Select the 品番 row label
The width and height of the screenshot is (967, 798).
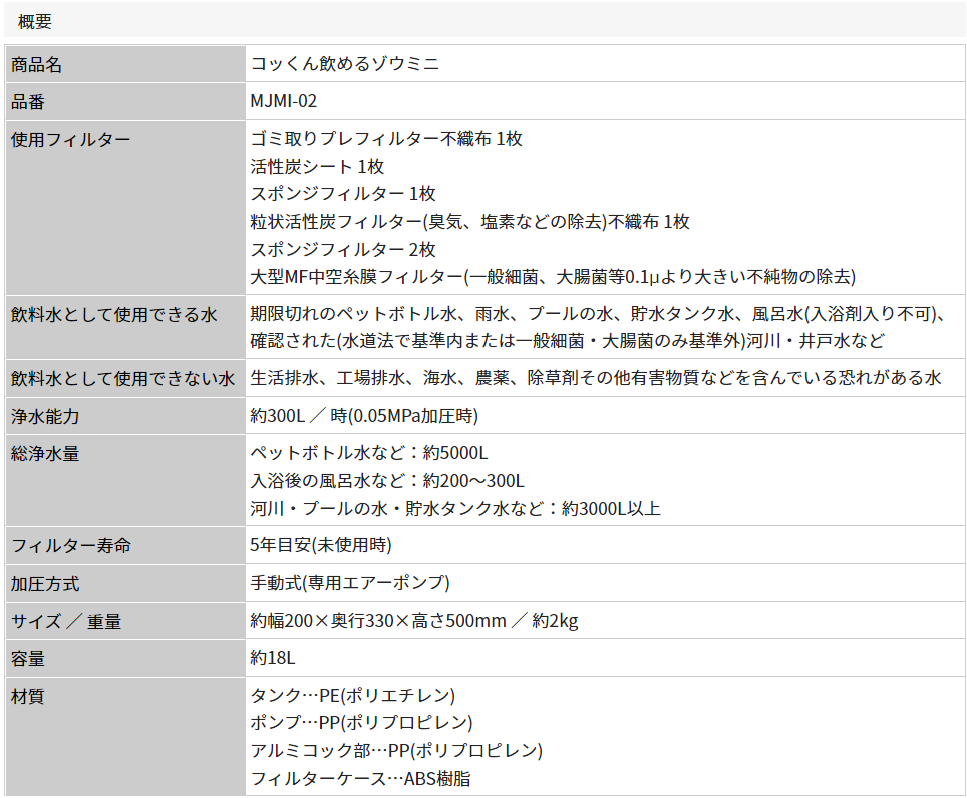[x=28, y=102]
